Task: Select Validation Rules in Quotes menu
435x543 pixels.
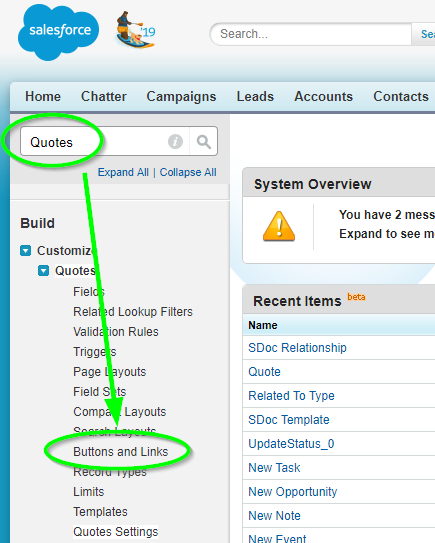Action: pos(116,331)
